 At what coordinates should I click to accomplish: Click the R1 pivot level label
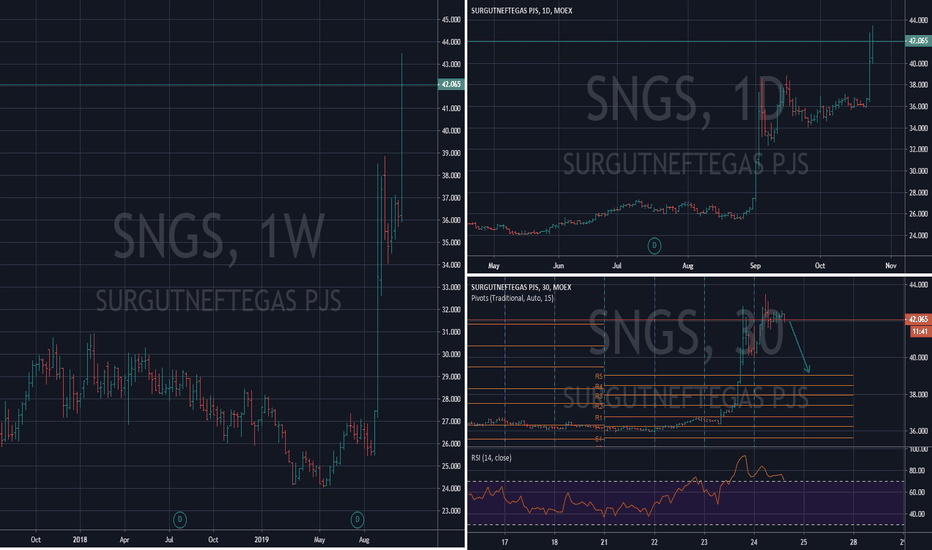pyautogui.click(x=599, y=417)
